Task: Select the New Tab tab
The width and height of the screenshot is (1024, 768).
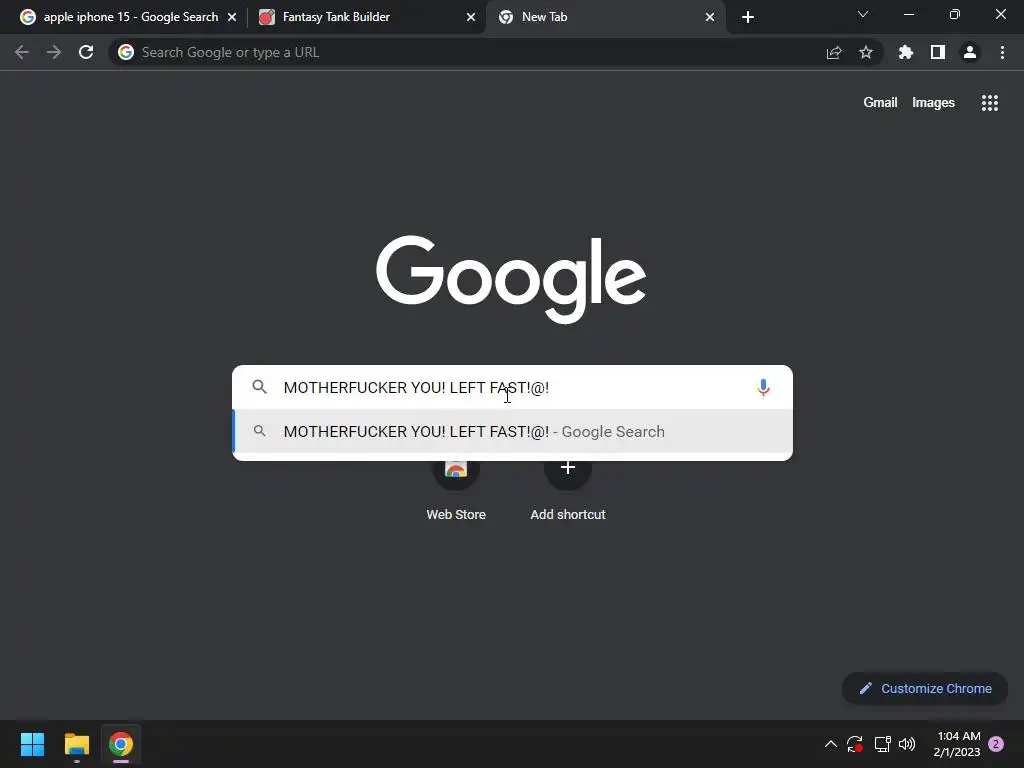Action: click(x=605, y=17)
